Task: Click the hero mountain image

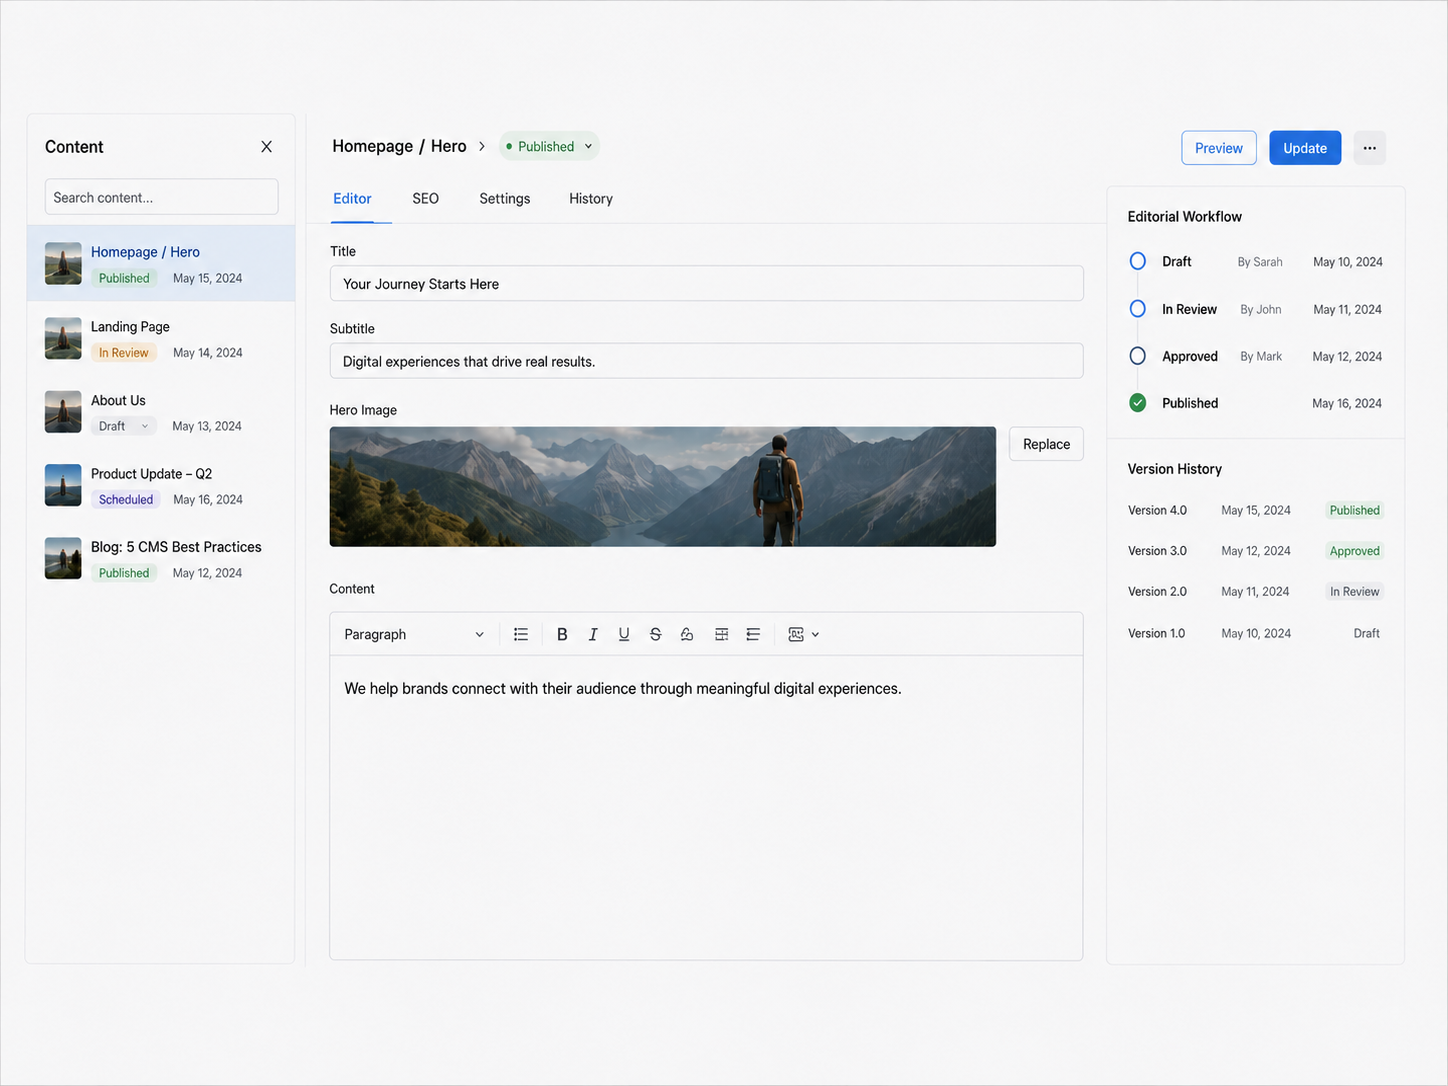Action: click(x=662, y=487)
